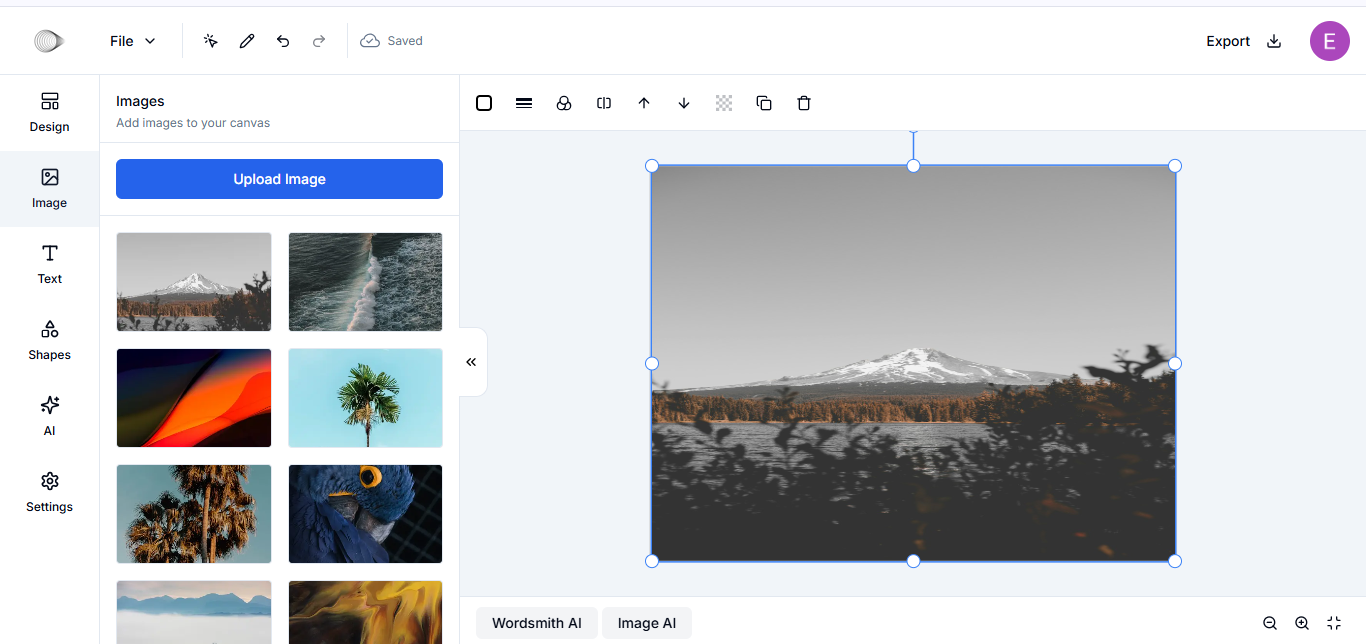The image size is (1366, 644).
Task: Add the blue parrot thumbnail
Action: click(365, 514)
